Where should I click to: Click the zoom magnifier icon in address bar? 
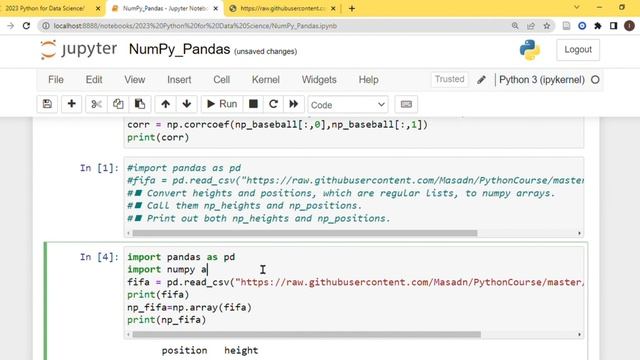(515, 26)
